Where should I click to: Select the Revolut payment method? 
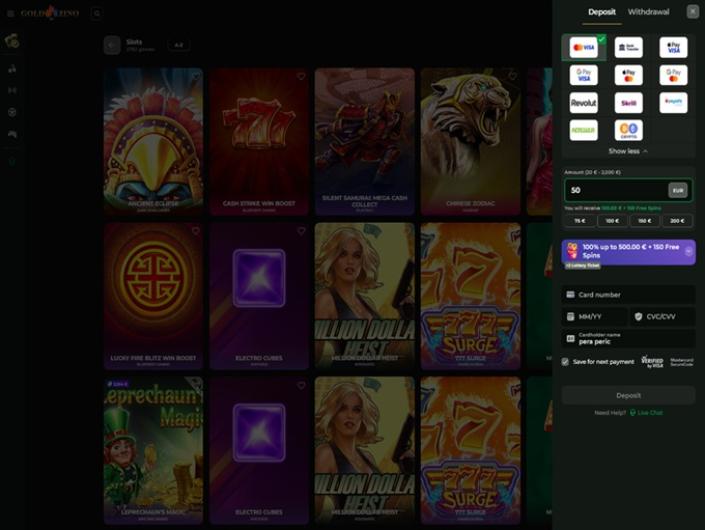[x=583, y=102]
